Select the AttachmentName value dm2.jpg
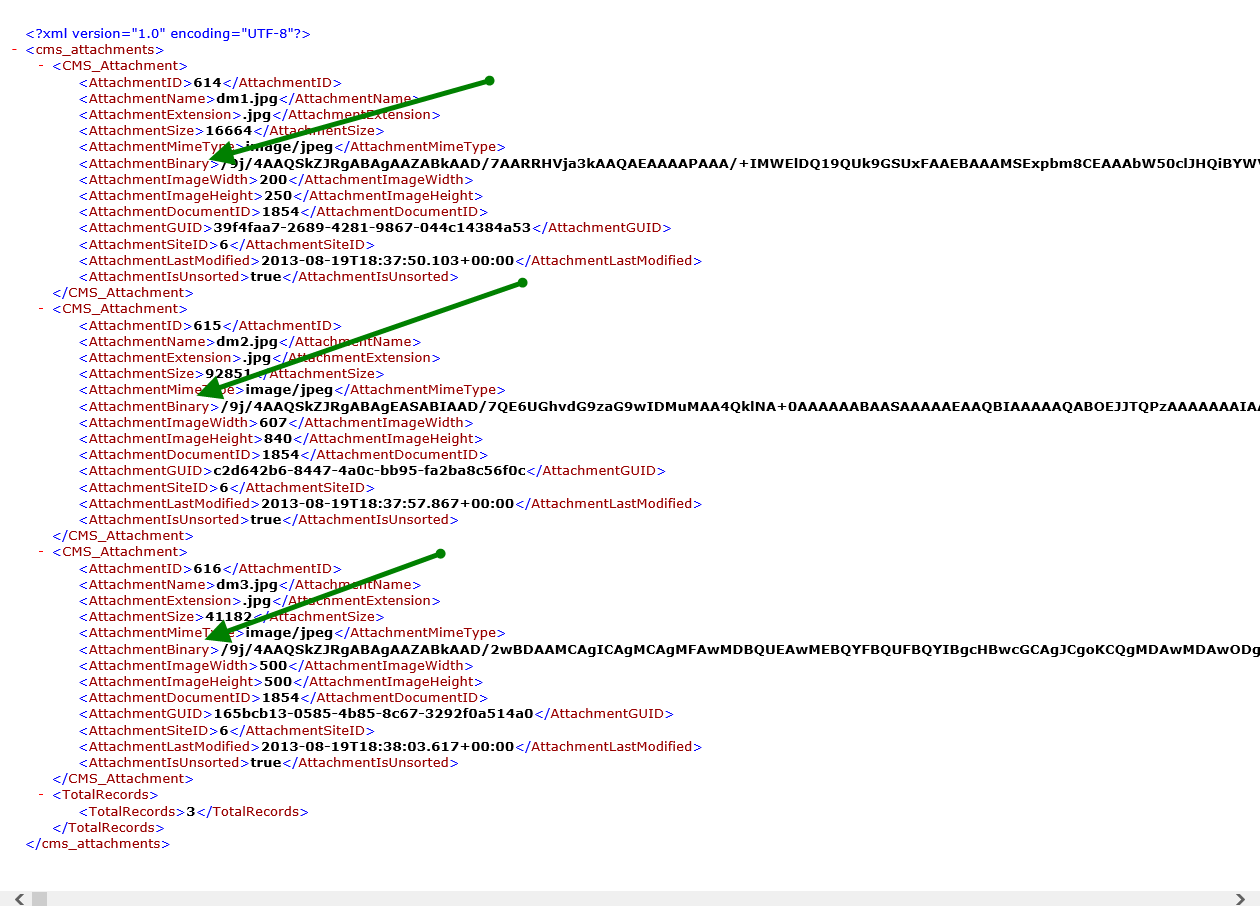This screenshot has height=906, width=1260. coord(247,341)
